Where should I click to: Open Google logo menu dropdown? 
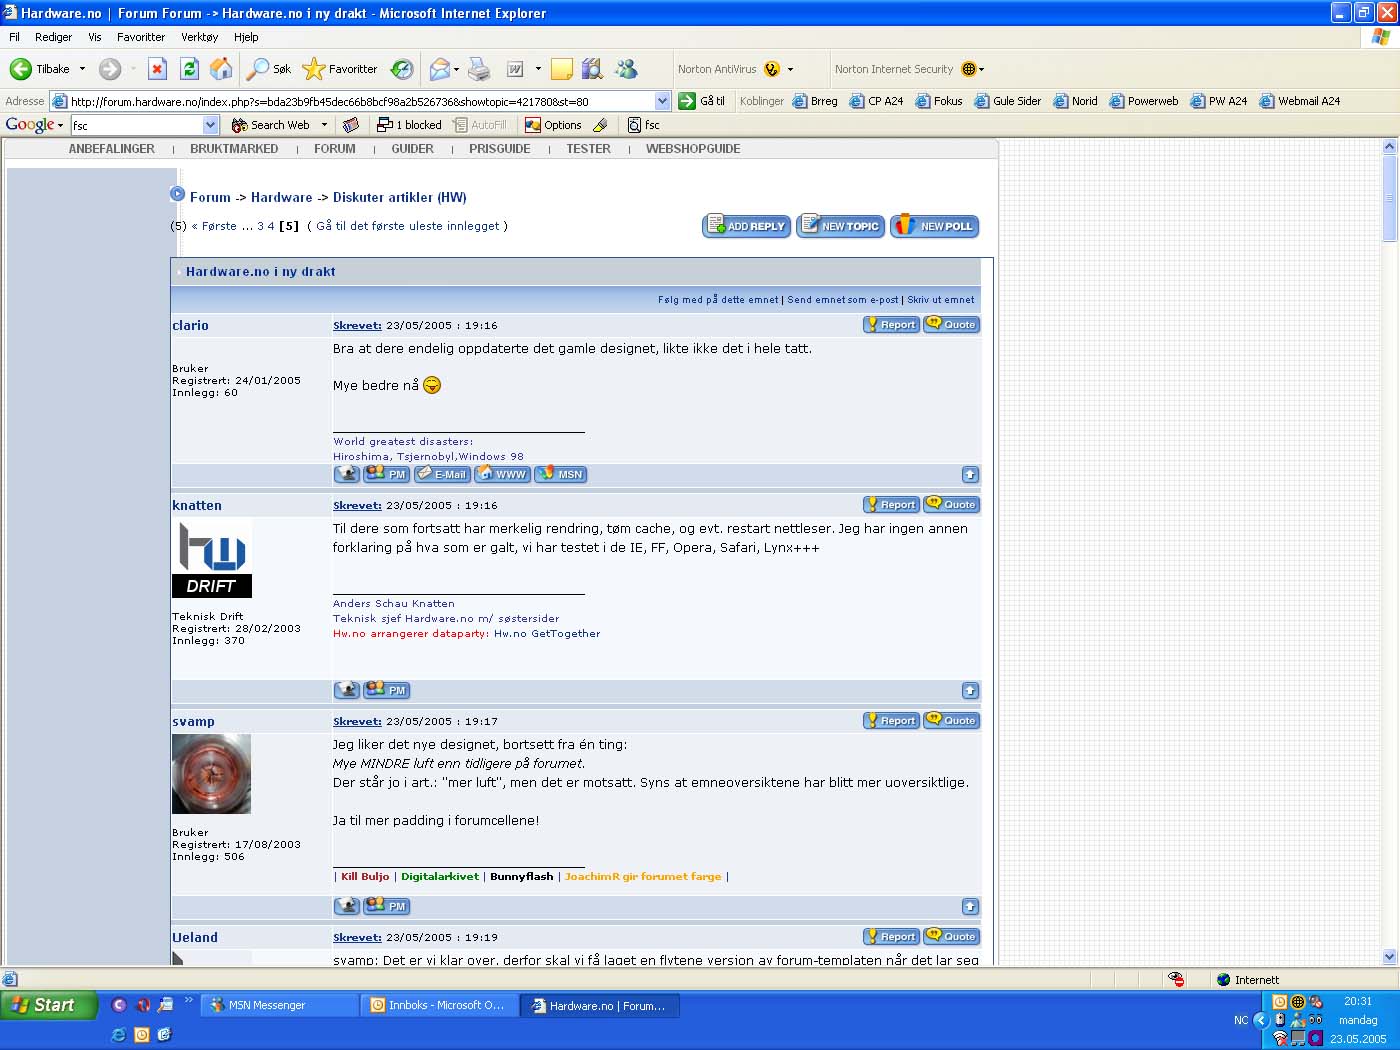pyautogui.click(x=60, y=125)
